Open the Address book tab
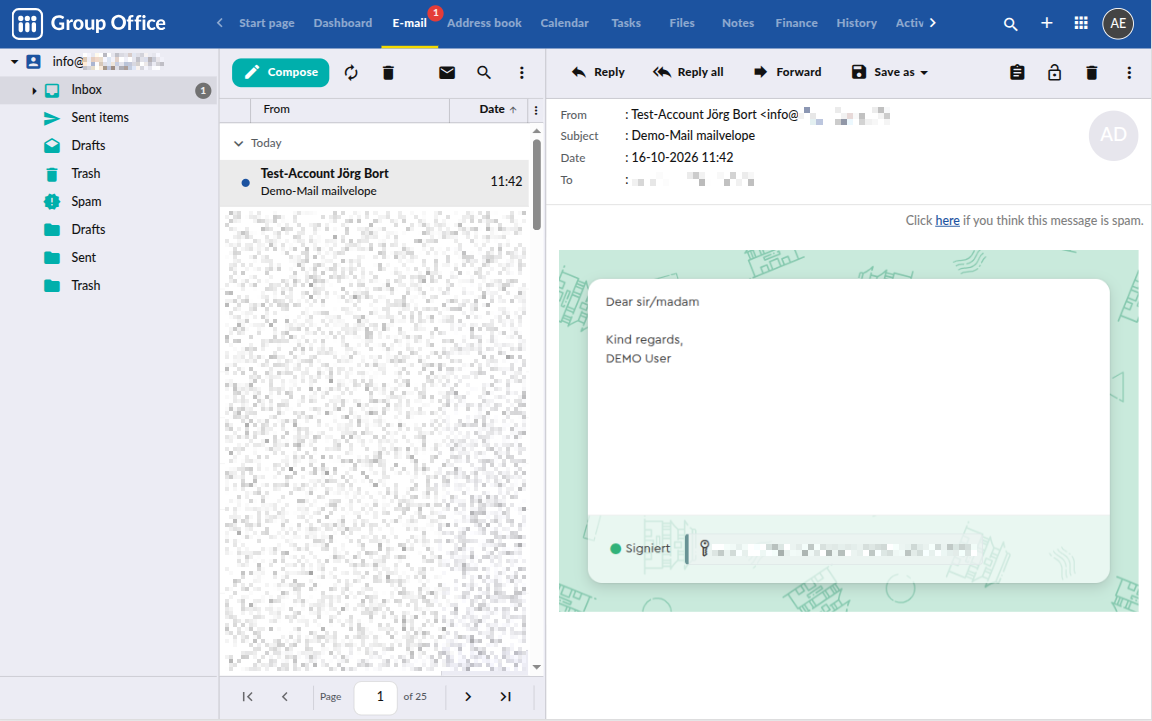Screen dimensions: 1152x721 click(484, 24)
